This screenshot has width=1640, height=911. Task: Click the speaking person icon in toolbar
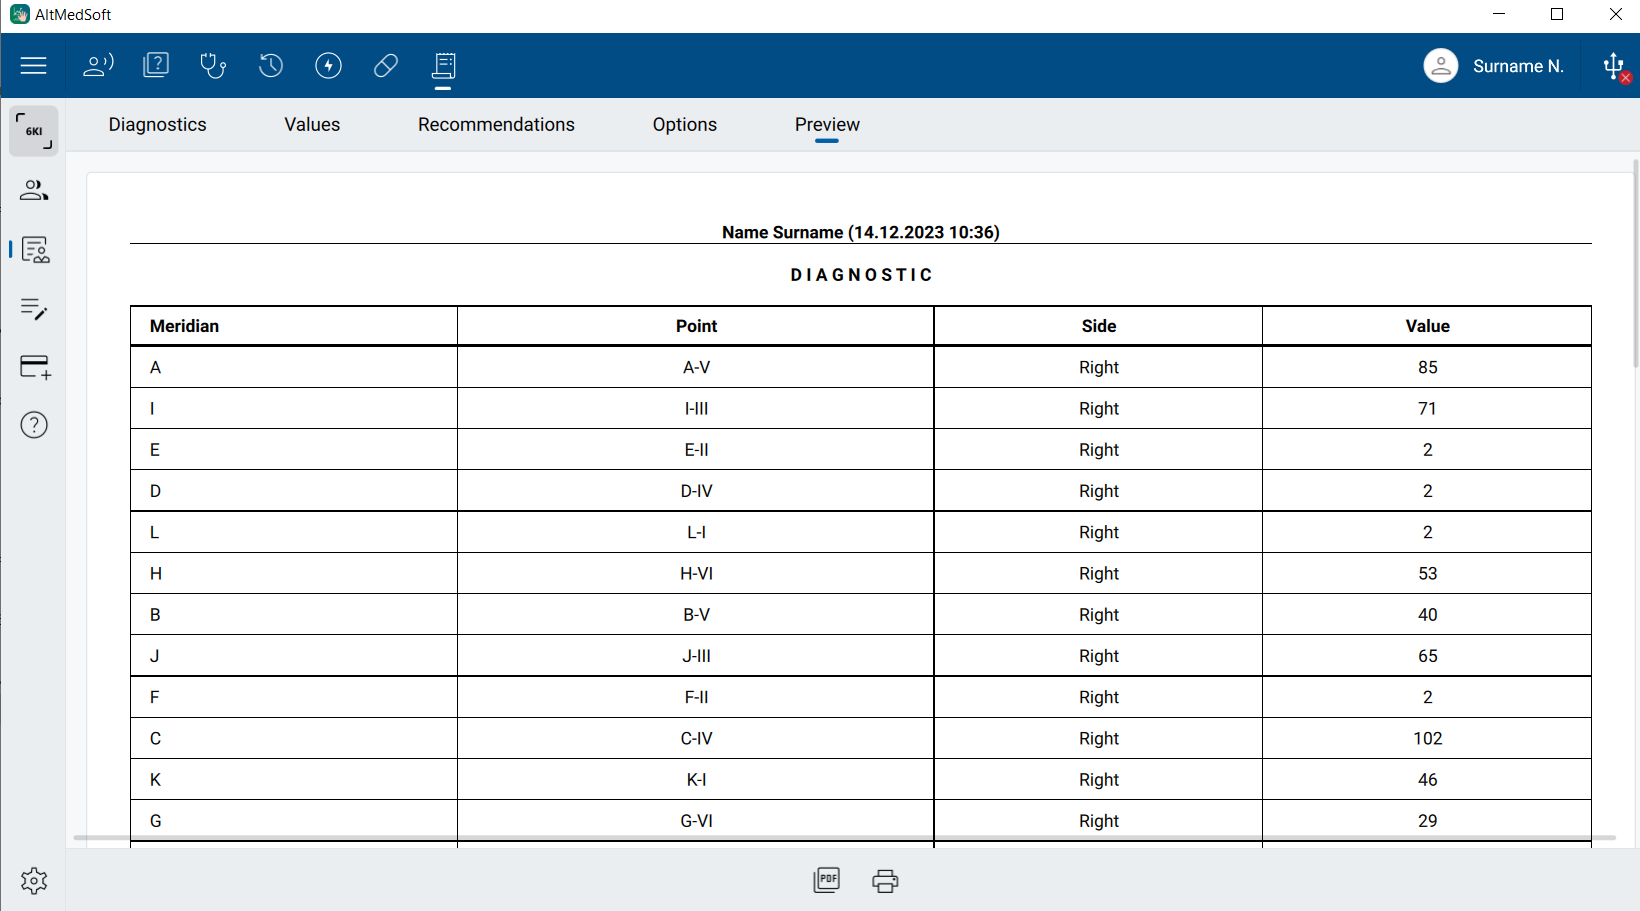pos(98,66)
